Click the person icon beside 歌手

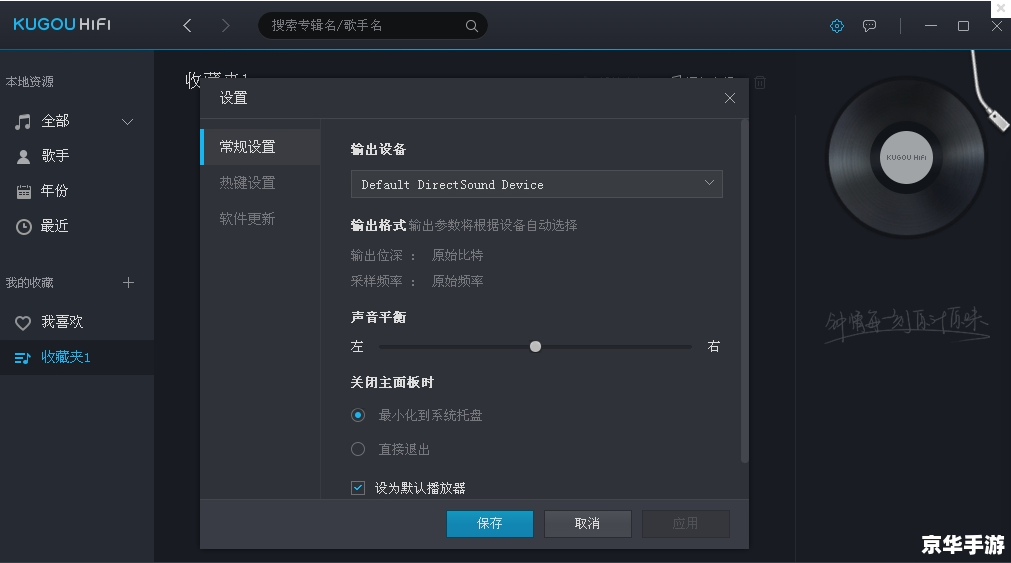(x=23, y=157)
